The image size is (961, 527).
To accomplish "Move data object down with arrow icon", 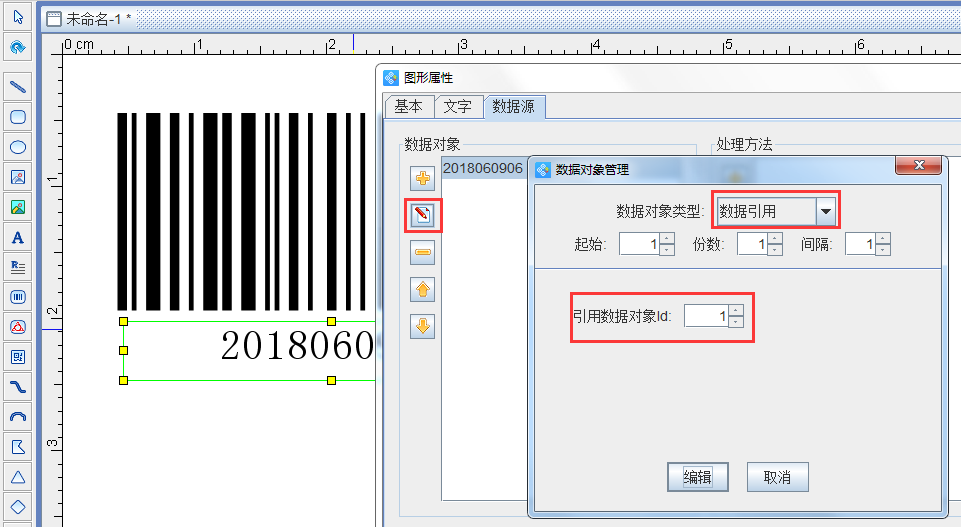I will click(423, 325).
